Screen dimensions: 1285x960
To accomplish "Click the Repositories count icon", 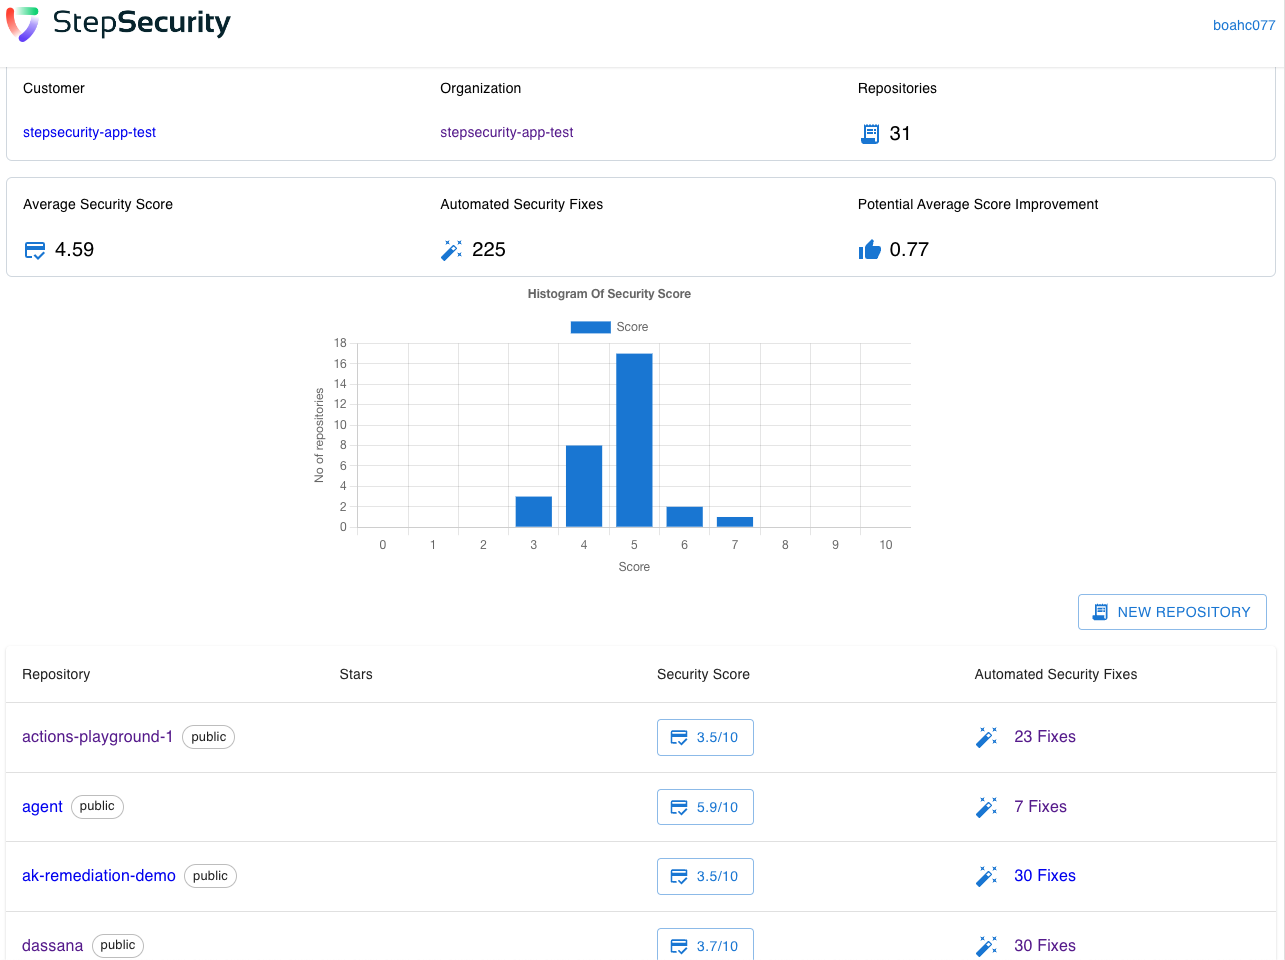I will click(x=870, y=134).
